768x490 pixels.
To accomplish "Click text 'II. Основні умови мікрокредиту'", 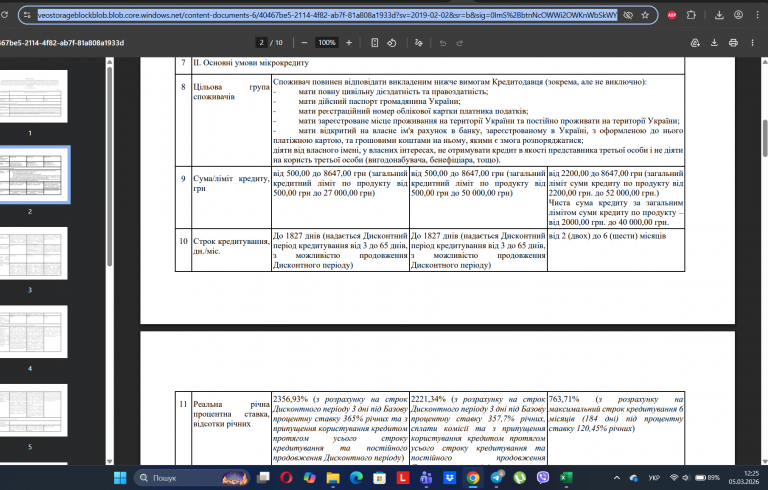I will (251, 63).
